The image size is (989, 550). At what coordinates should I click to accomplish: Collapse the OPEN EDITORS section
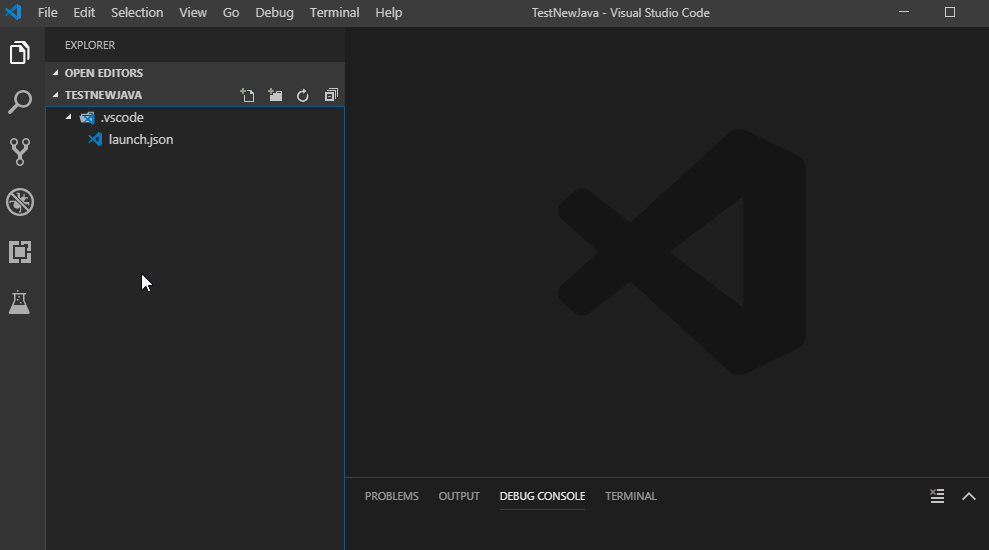tap(56, 73)
